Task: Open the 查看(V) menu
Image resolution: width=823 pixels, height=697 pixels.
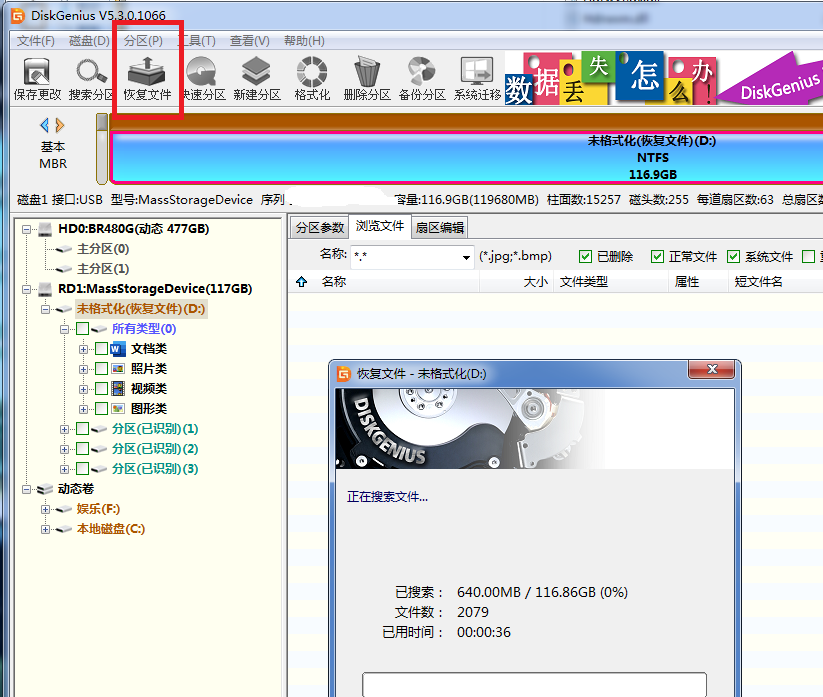Action: tap(250, 41)
